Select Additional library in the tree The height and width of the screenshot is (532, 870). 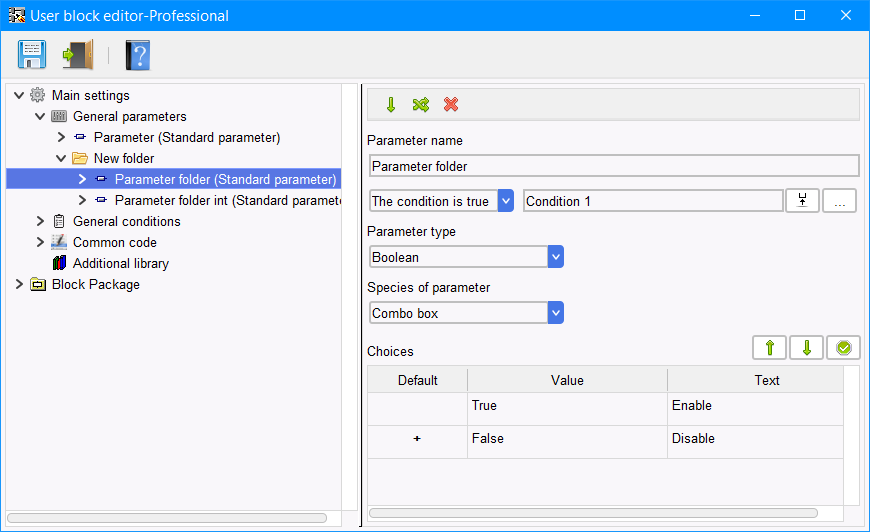tap(120, 264)
